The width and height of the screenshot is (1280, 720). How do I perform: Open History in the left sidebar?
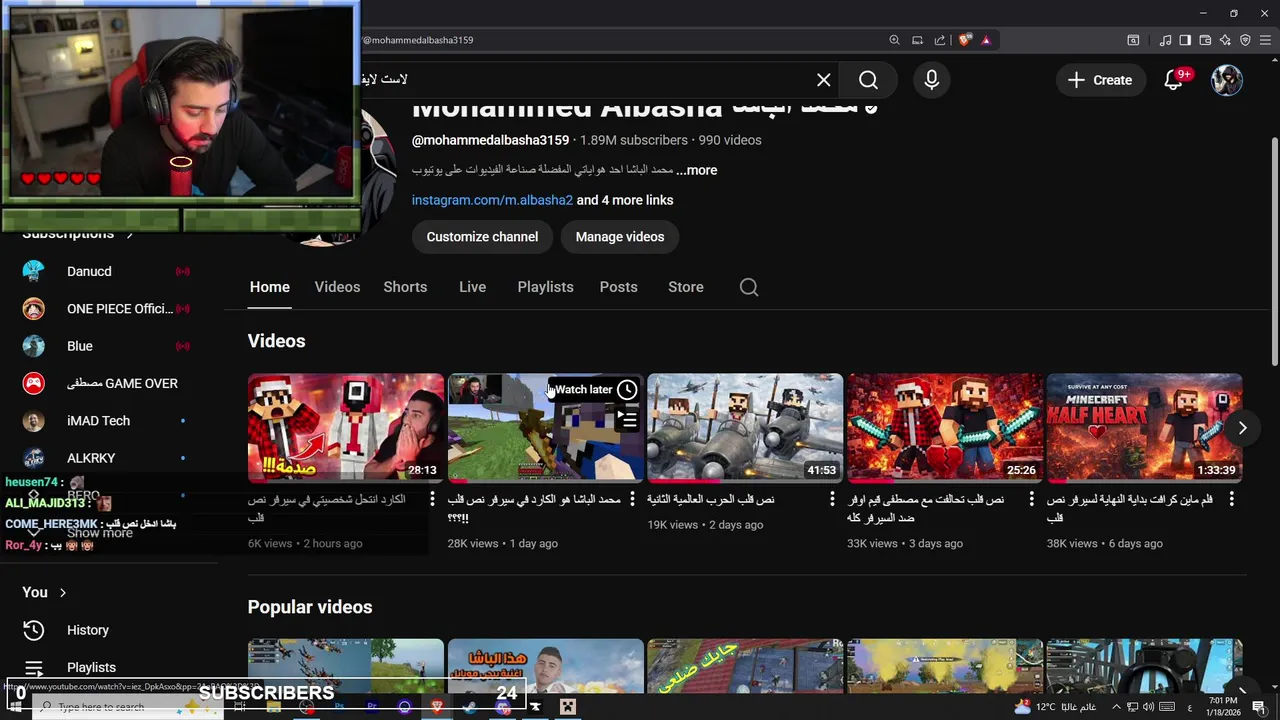coord(88,630)
